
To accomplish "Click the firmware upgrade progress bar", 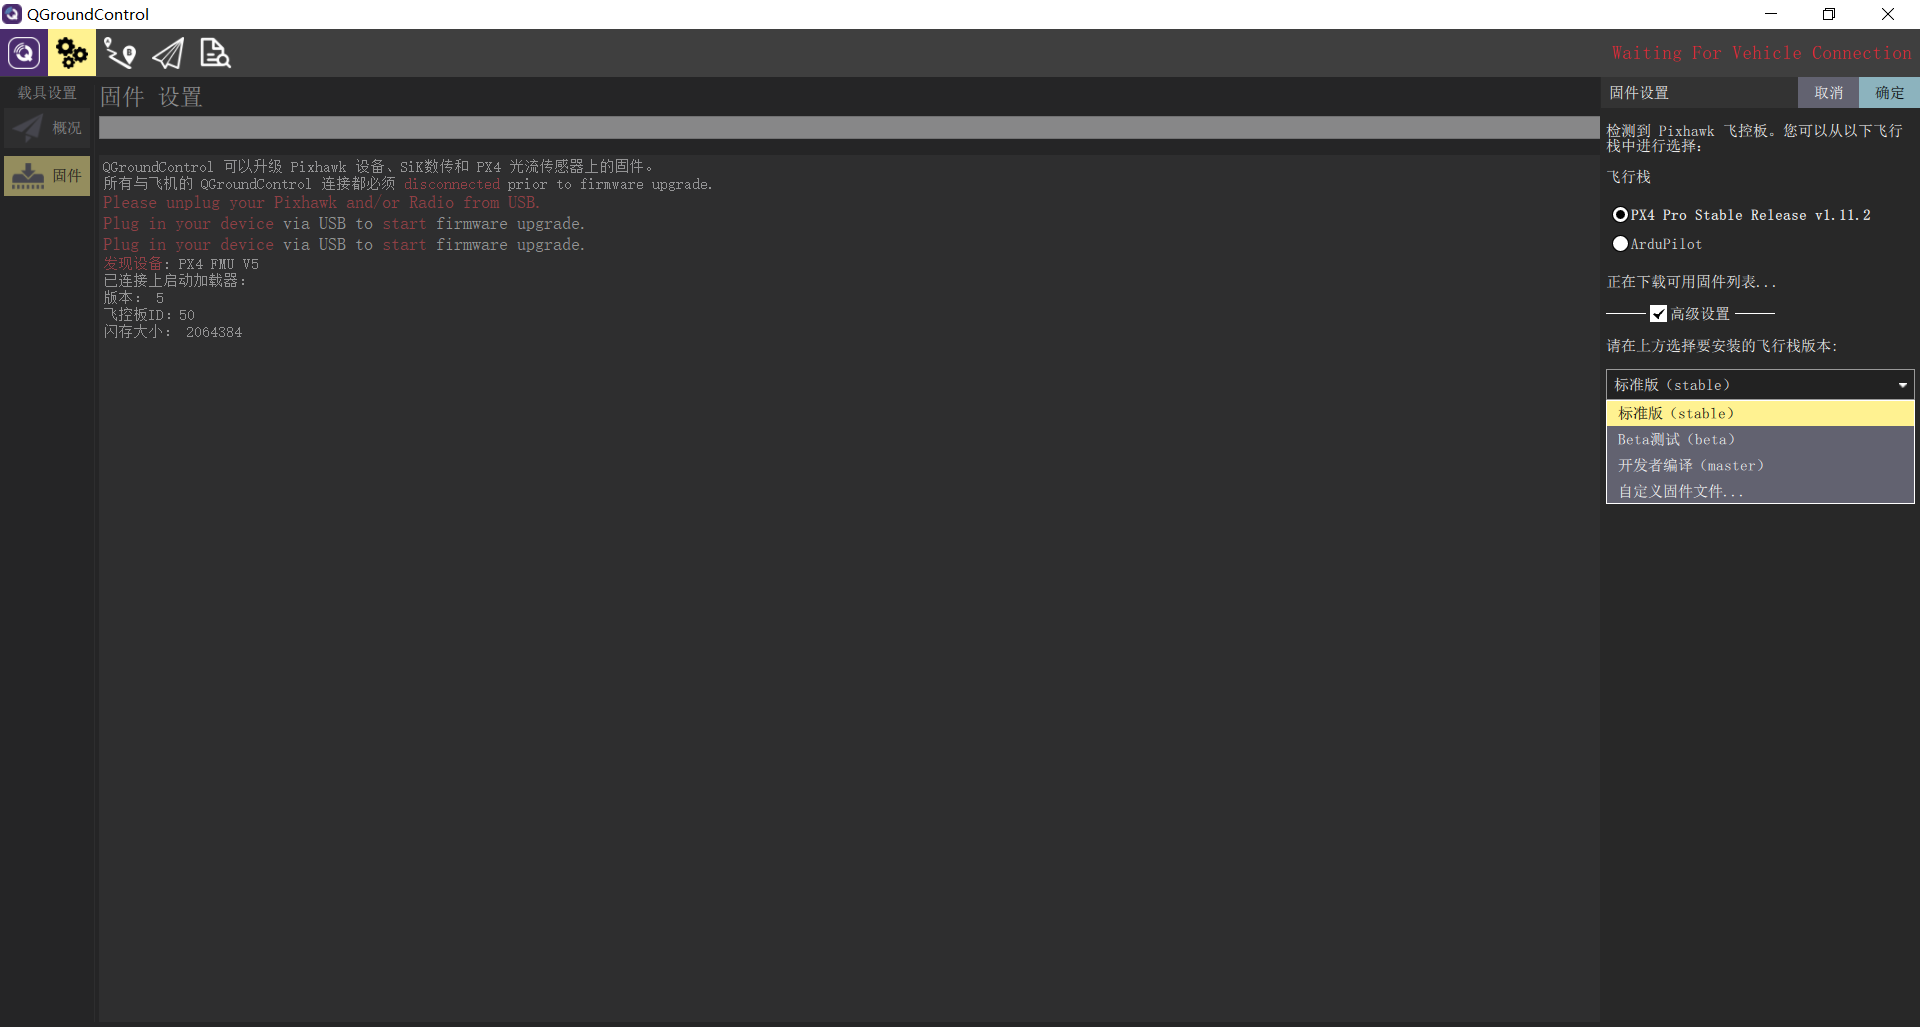I will [x=849, y=128].
